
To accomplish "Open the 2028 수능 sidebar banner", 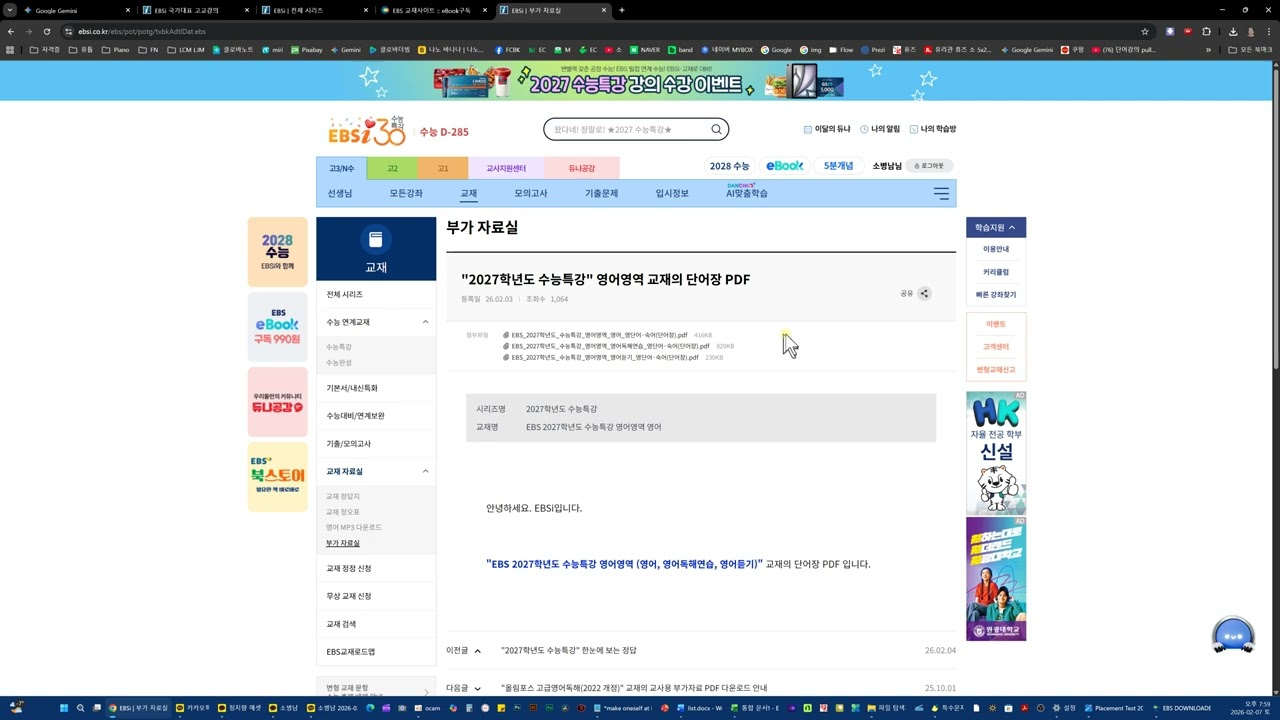I will pyautogui.click(x=277, y=252).
